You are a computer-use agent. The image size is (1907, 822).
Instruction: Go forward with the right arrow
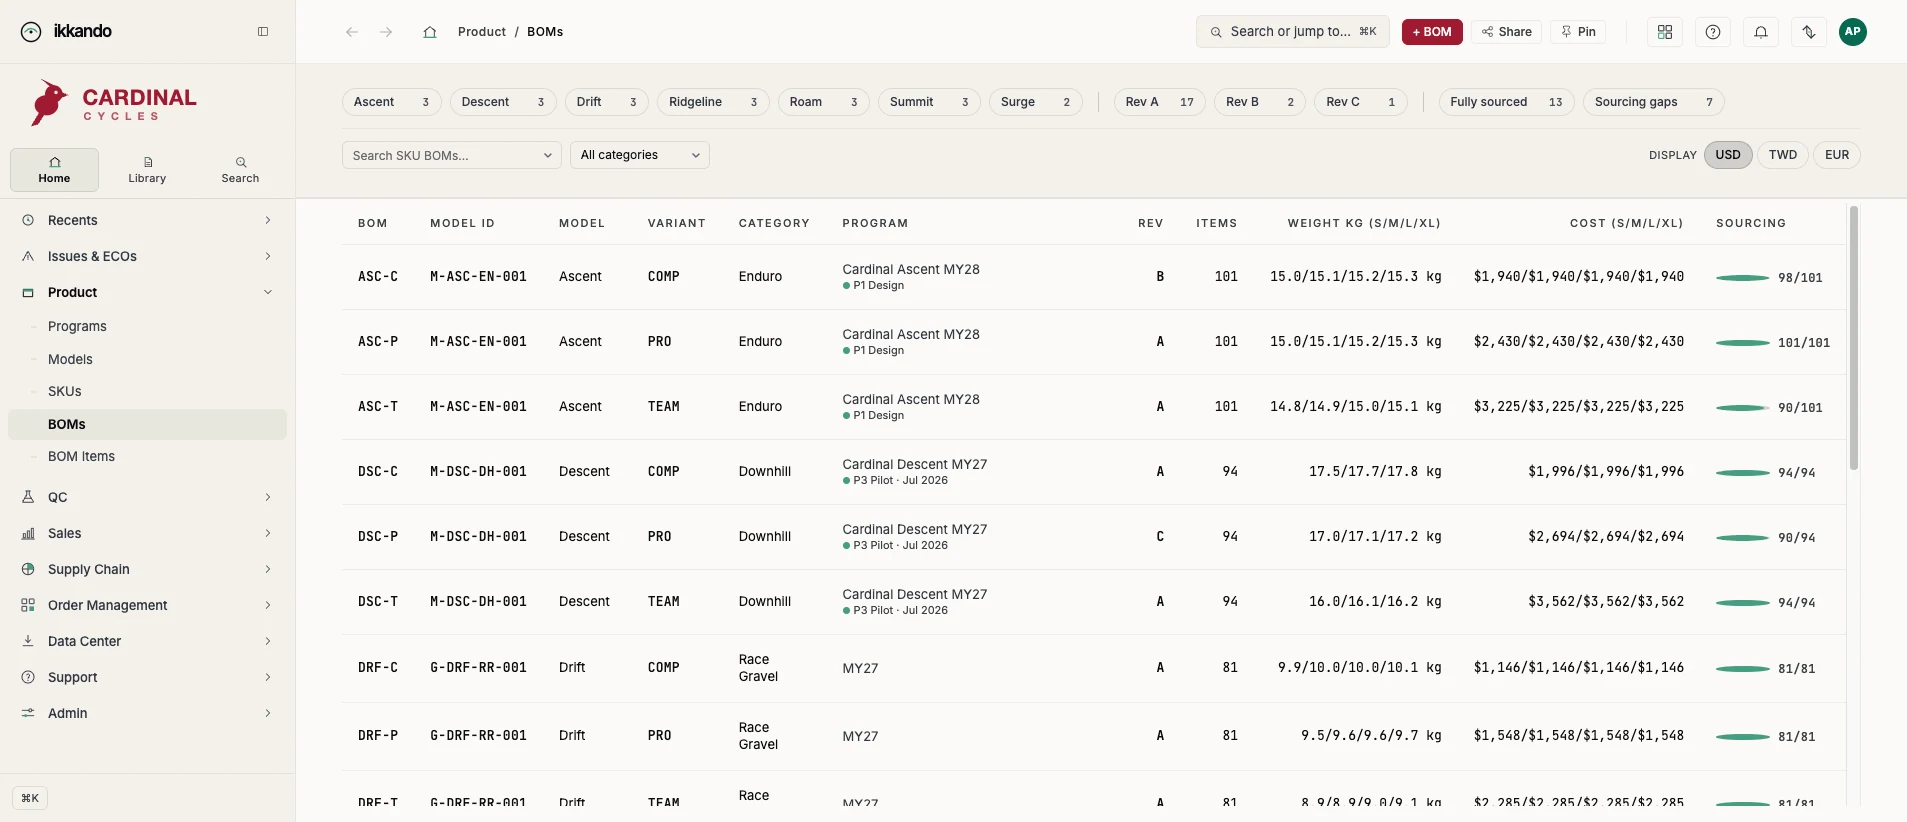click(x=386, y=32)
